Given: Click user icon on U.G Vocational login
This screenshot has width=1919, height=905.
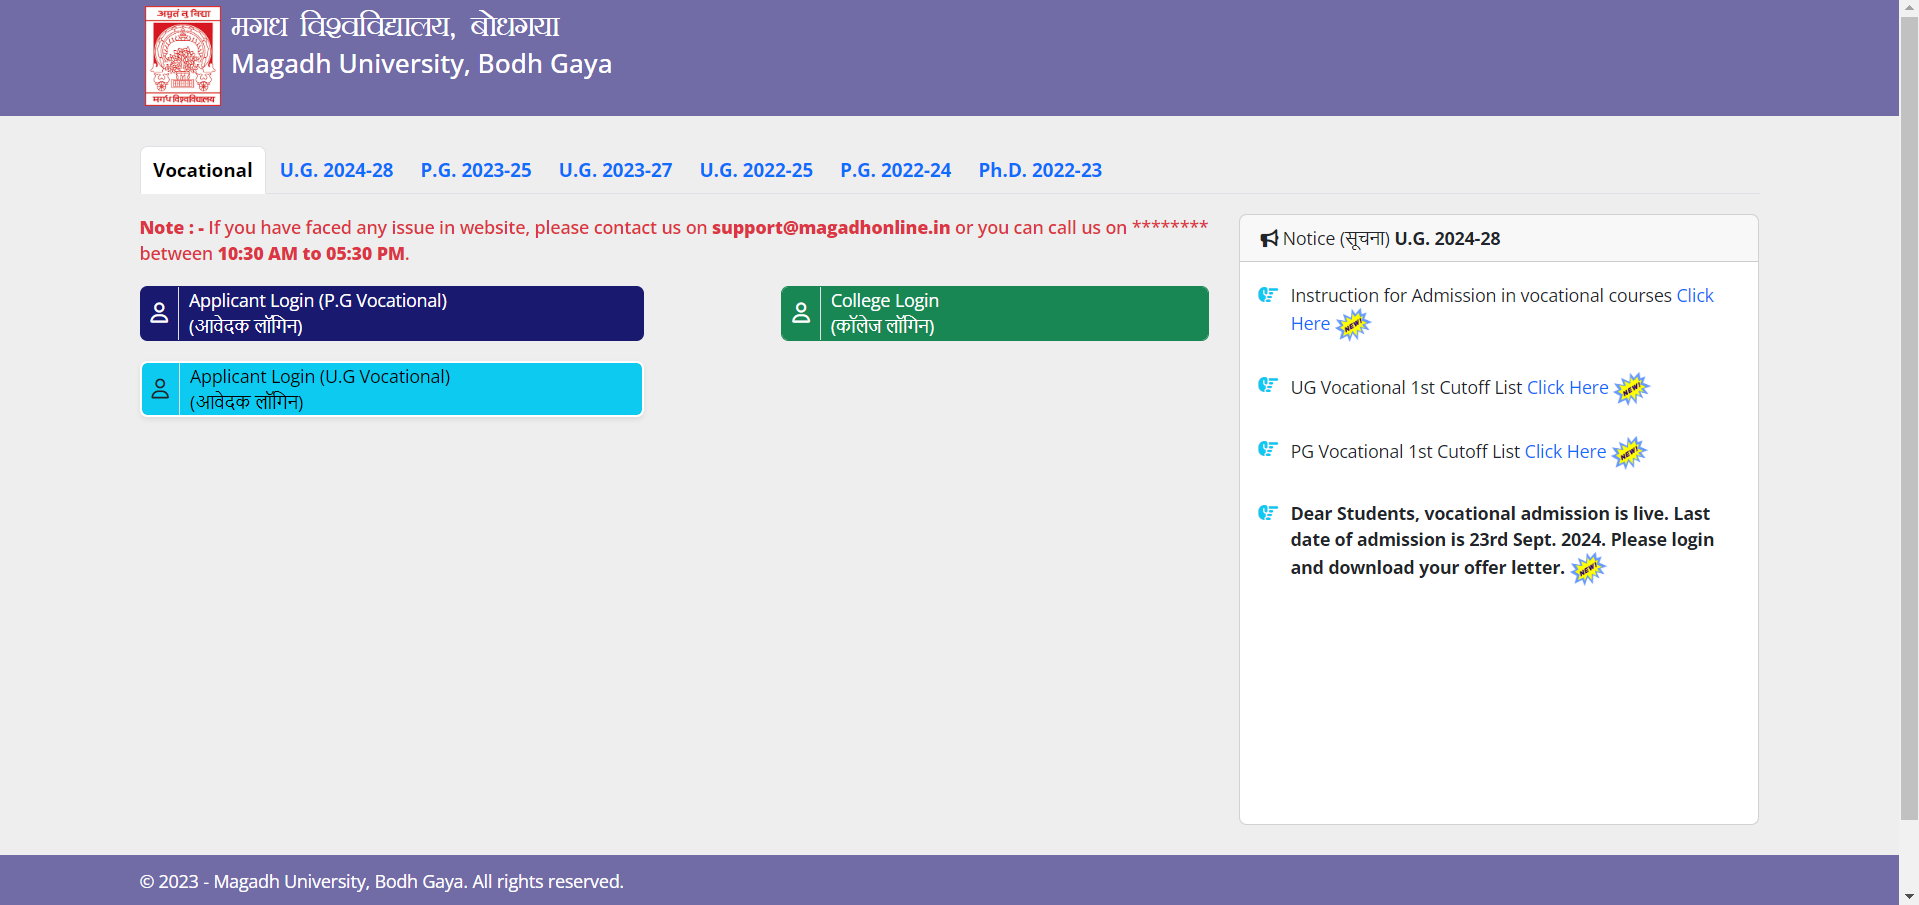Looking at the screenshot, I should tap(160, 389).
